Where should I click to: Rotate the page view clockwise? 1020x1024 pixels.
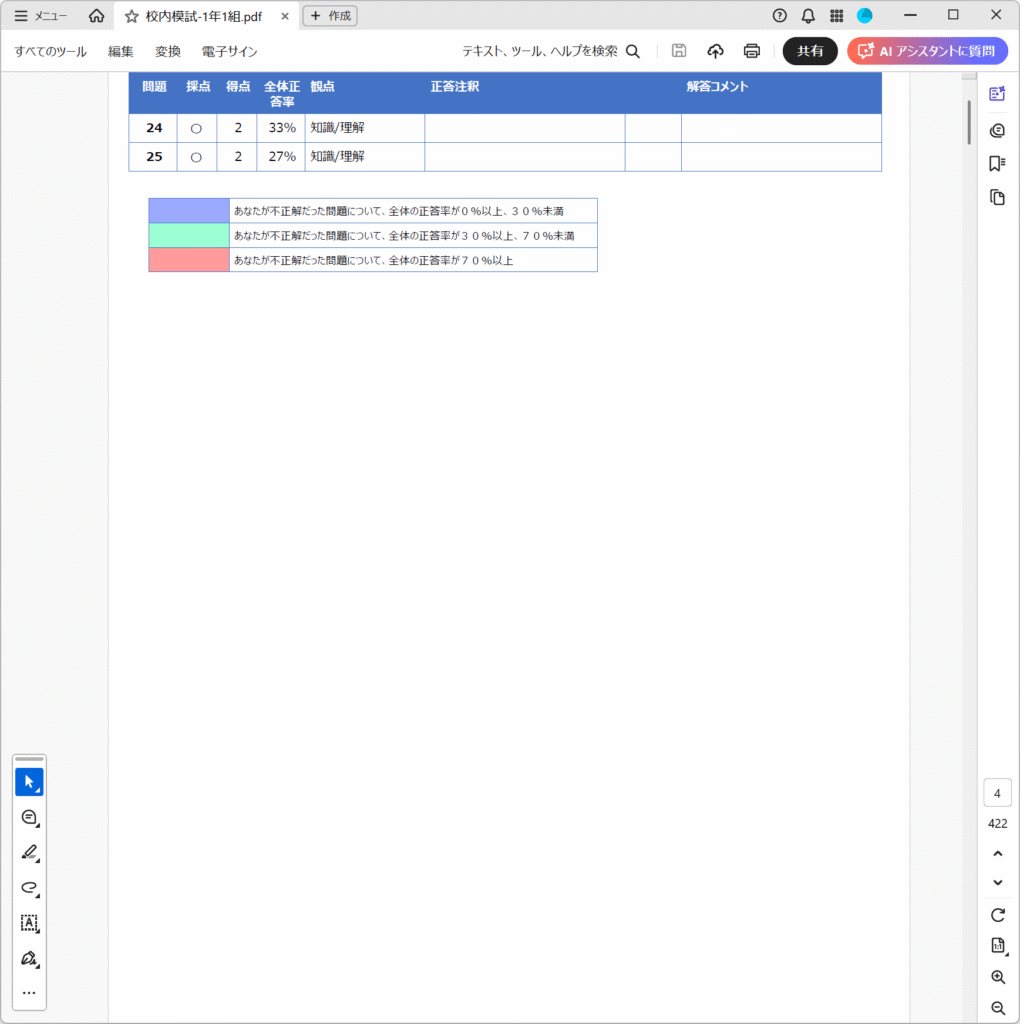click(997, 914)
